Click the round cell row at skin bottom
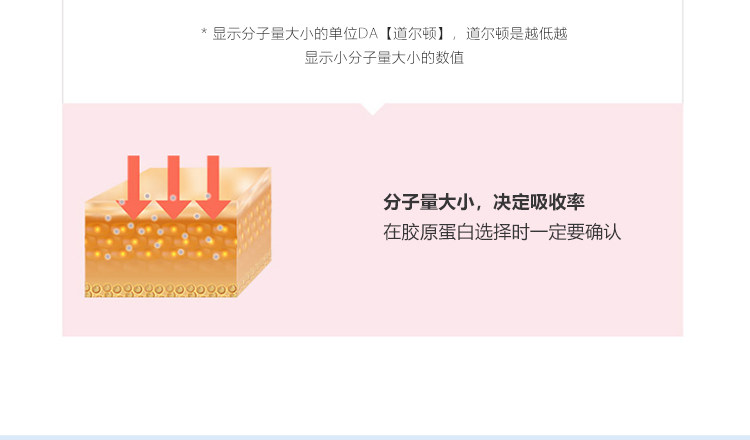Viewport: 750px width, 440px height. (161, 290)
